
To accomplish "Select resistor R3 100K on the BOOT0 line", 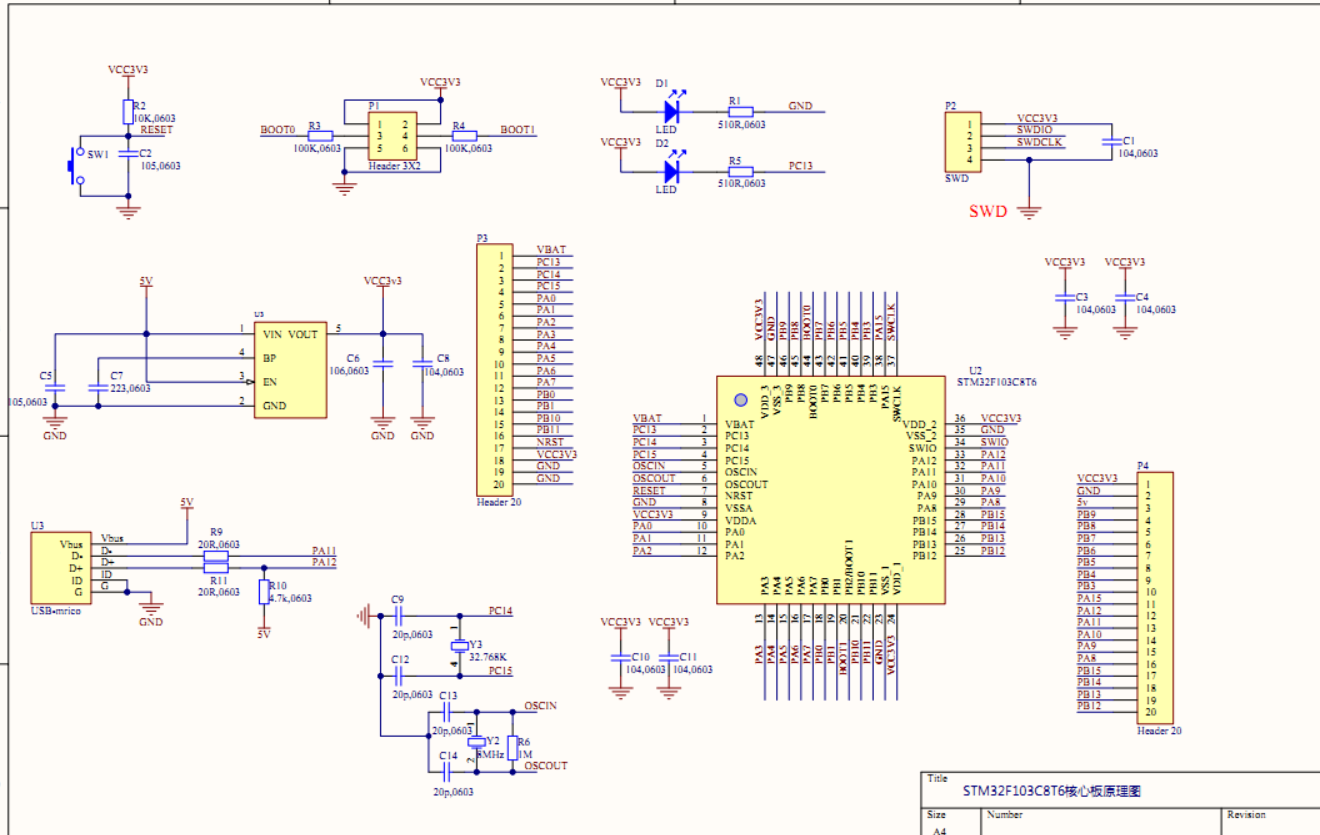I will pyautogui.click(x=320, y=135).
